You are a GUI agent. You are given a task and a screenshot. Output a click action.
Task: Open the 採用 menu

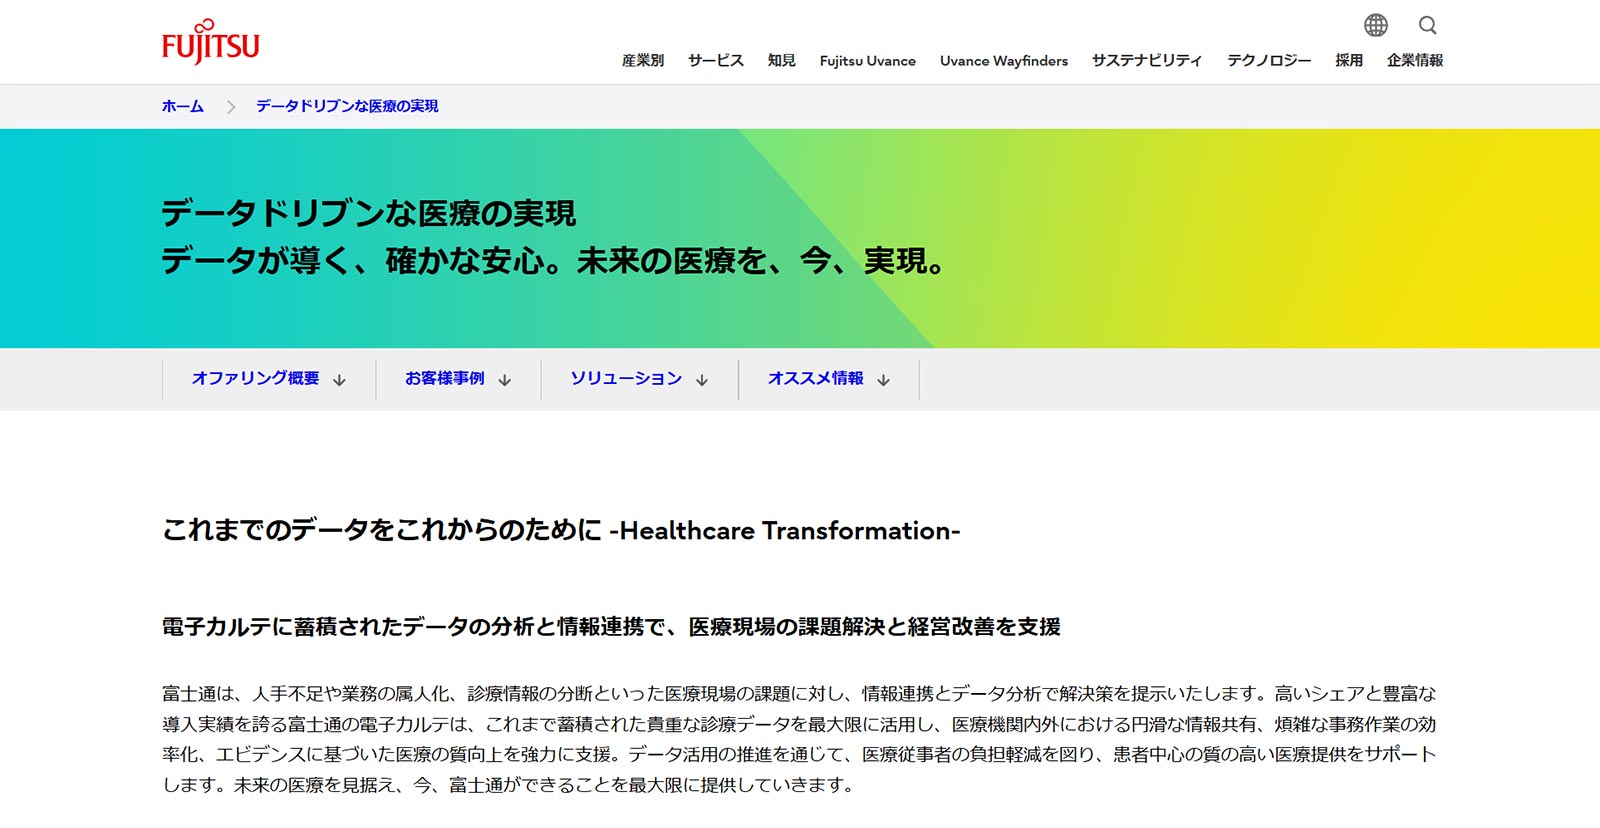[x=1349, y=60]
